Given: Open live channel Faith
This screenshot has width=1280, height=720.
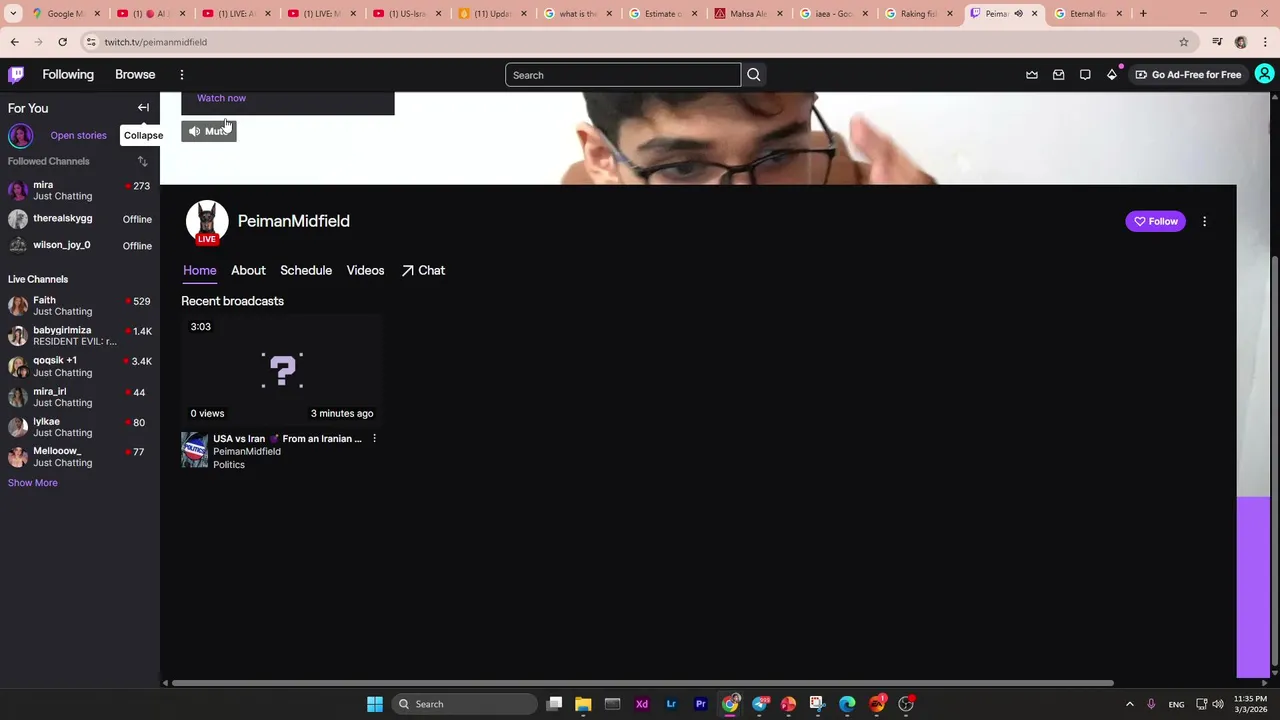Looking at the screenshot, I should [79, 305].
